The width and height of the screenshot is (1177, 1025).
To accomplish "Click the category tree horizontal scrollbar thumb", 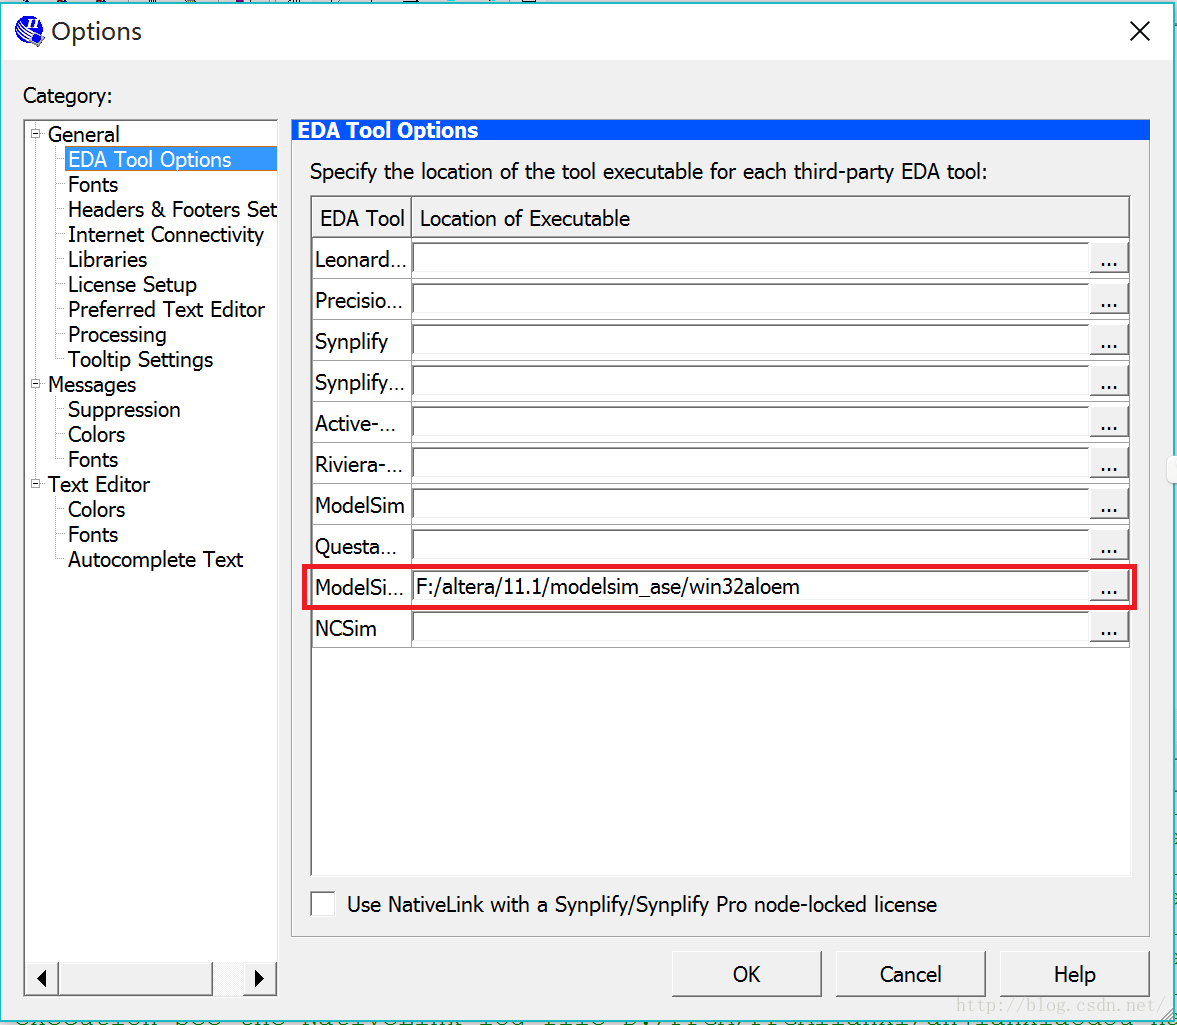I will [x=136, y=978].
